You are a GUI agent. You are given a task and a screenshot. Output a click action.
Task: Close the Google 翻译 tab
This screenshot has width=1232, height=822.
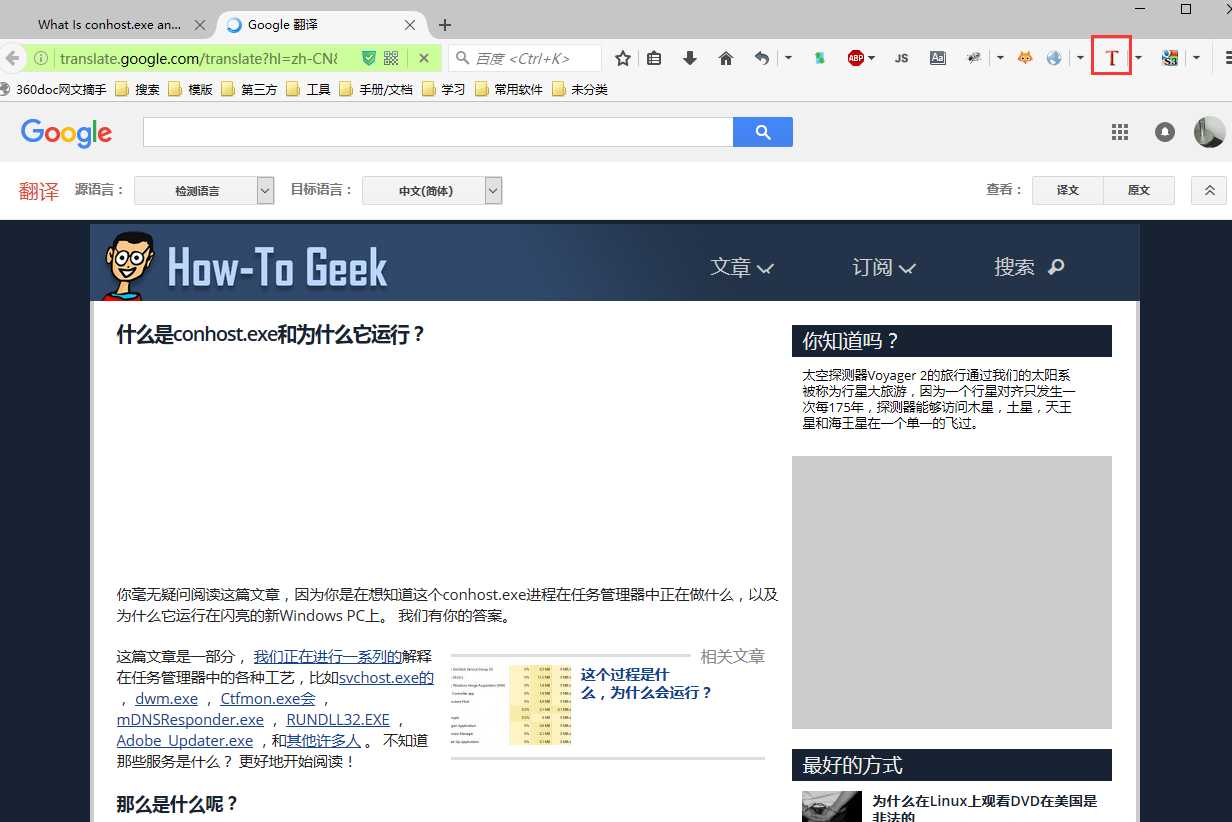tap(411, 25)
